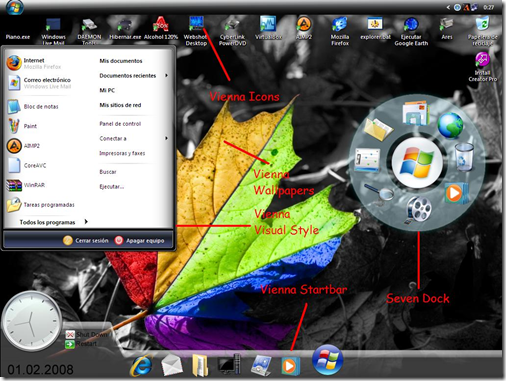Open Piano.exe desktop shortcut

pos(18,36)
